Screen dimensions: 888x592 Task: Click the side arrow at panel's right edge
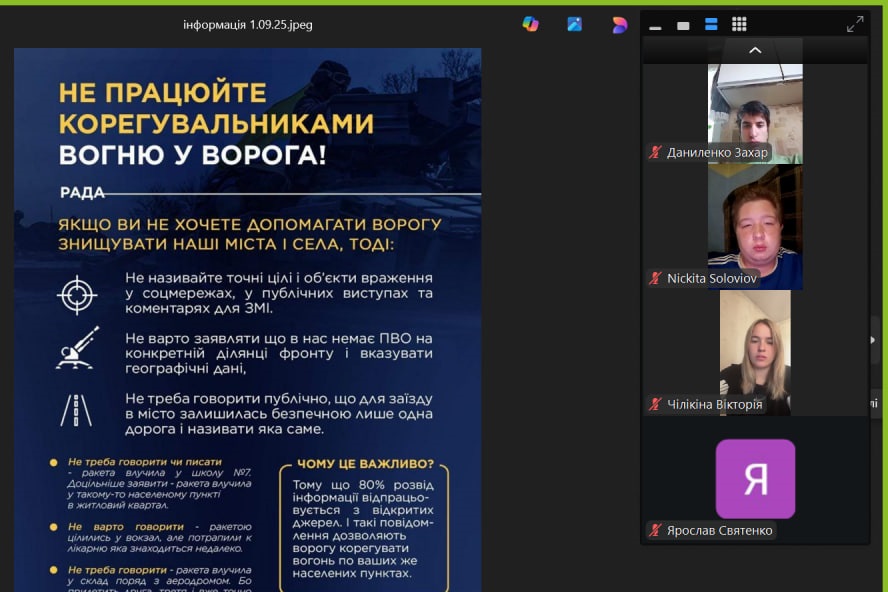[872, 340]
